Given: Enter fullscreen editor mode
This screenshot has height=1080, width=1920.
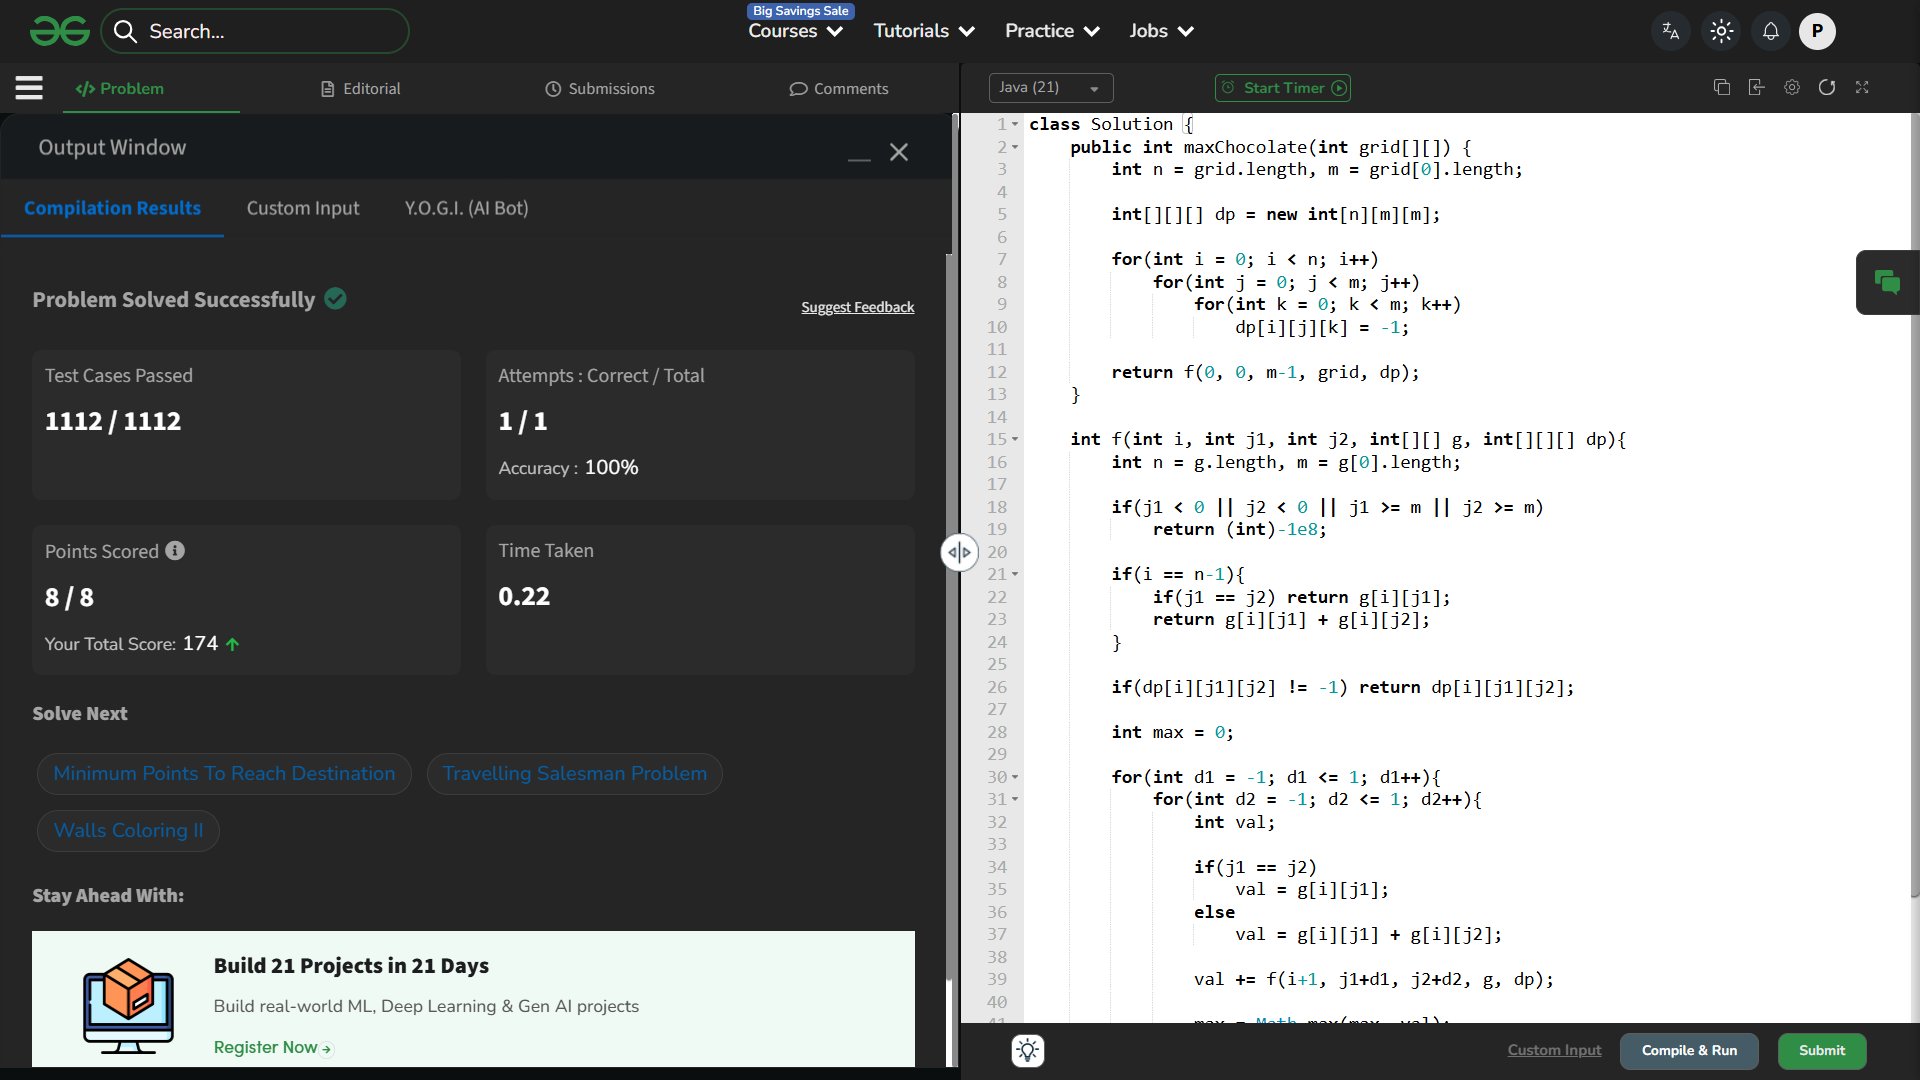Looking at the screenshot, I should [1862, 88].
